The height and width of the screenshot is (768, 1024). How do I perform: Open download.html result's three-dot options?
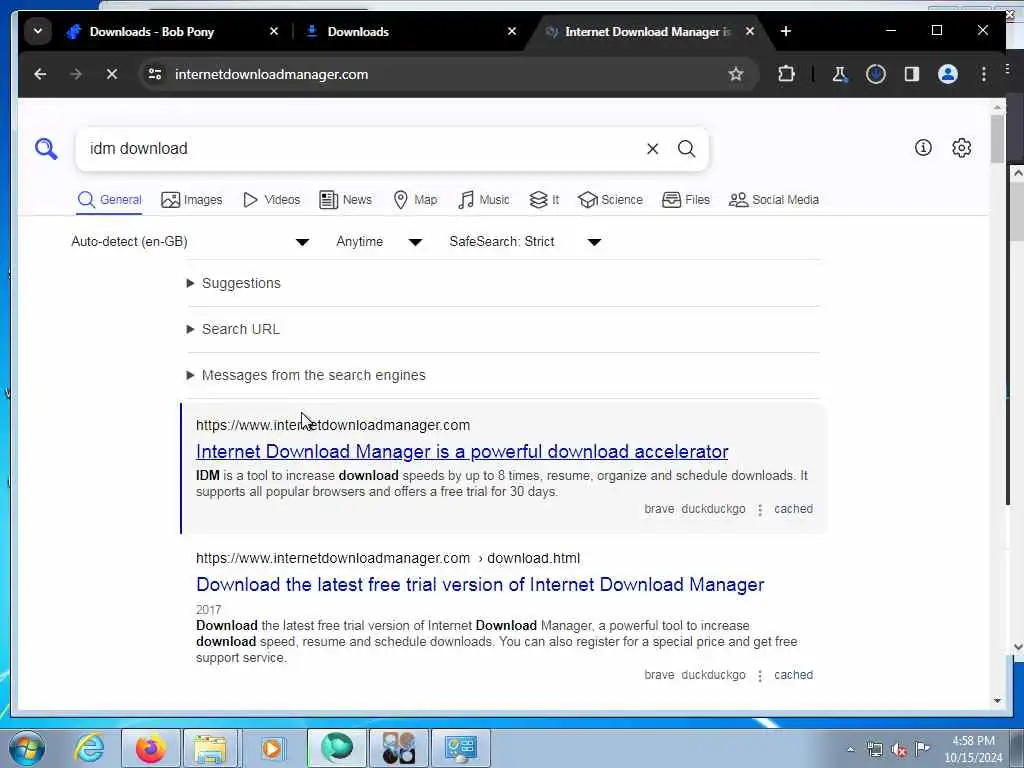click(760, 675)
